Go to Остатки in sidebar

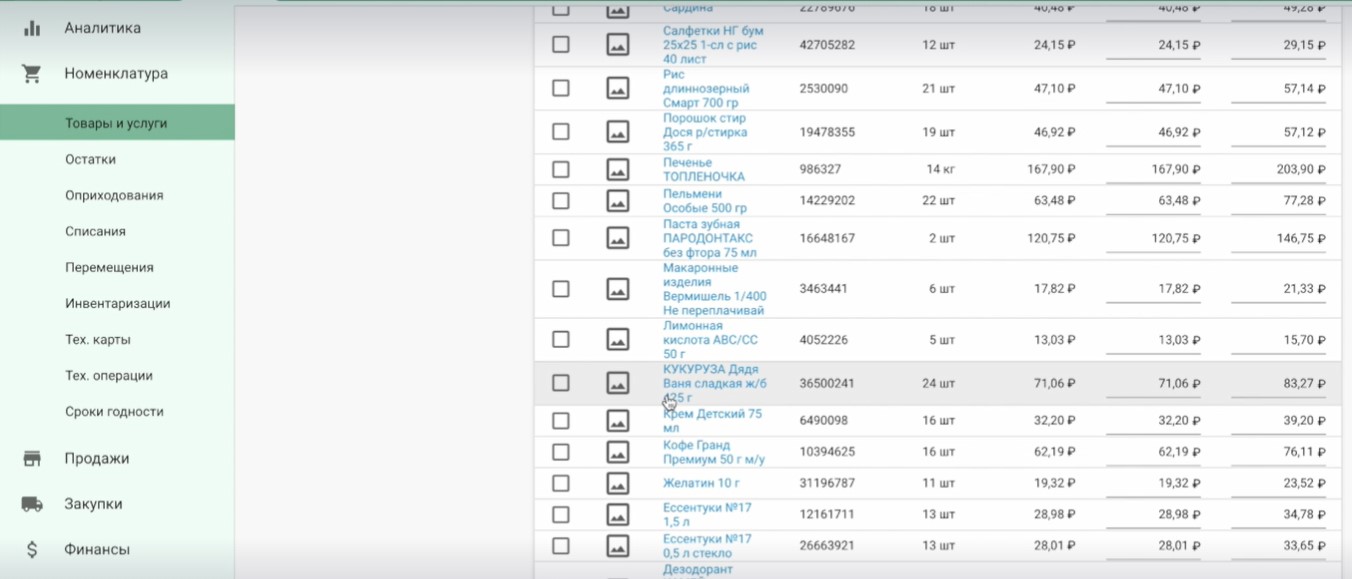pos(91,159)
